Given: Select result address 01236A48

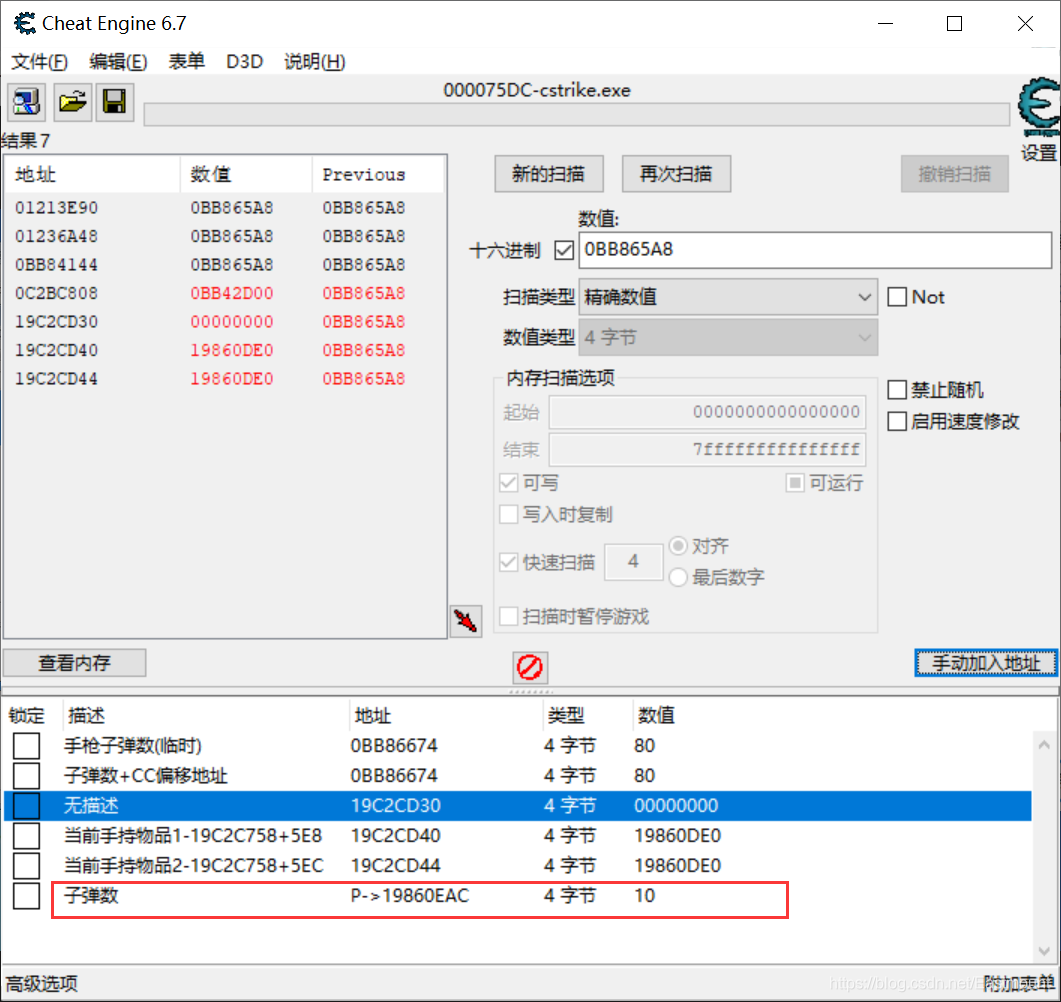Looking at the screenshot, I should (57, 236).
